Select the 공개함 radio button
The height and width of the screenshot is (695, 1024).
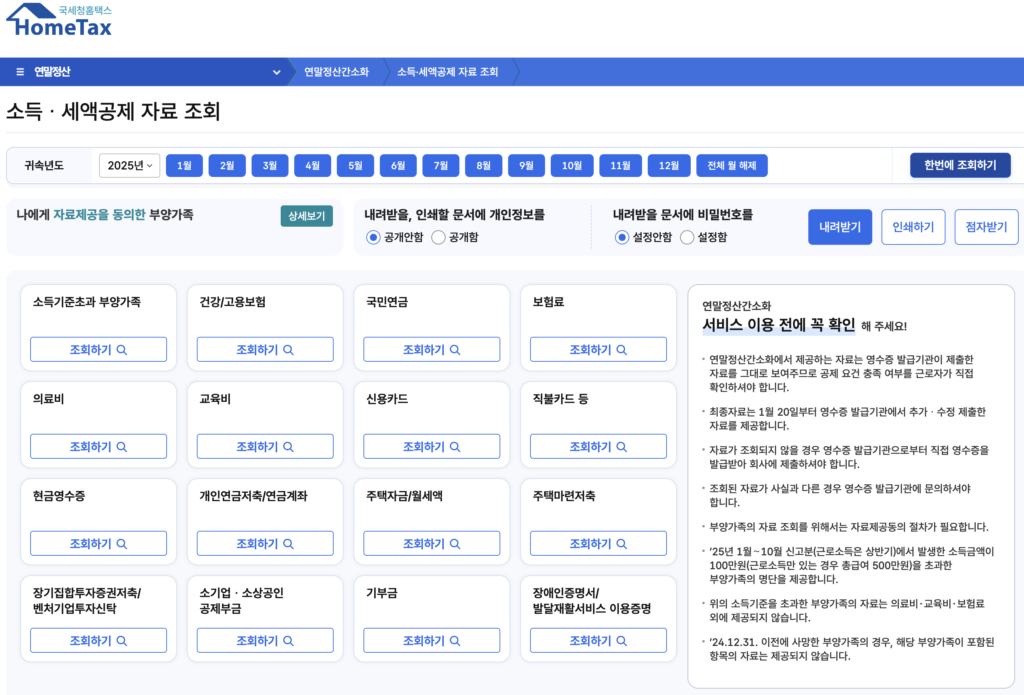point(439,237)
